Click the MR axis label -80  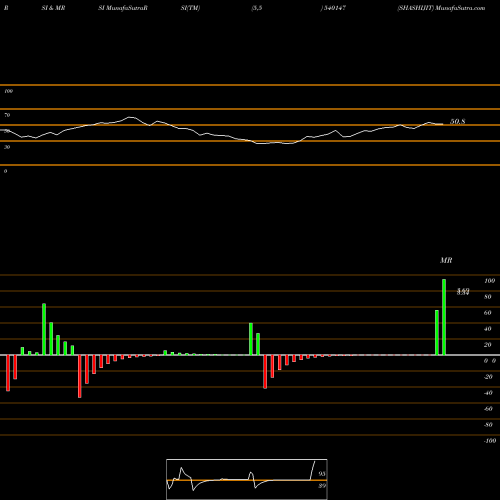[x=488, y=425]
